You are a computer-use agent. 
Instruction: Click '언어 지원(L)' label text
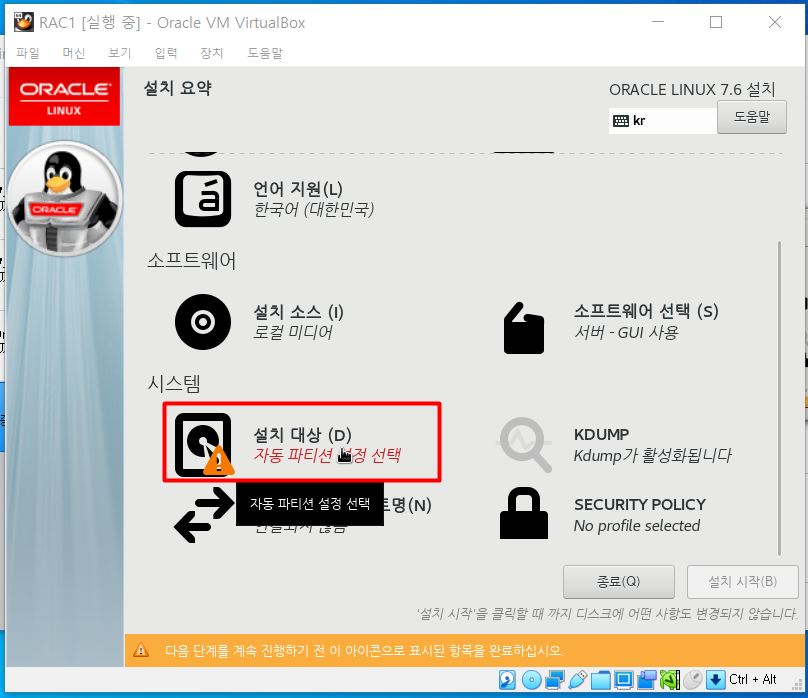pos(298,189)
